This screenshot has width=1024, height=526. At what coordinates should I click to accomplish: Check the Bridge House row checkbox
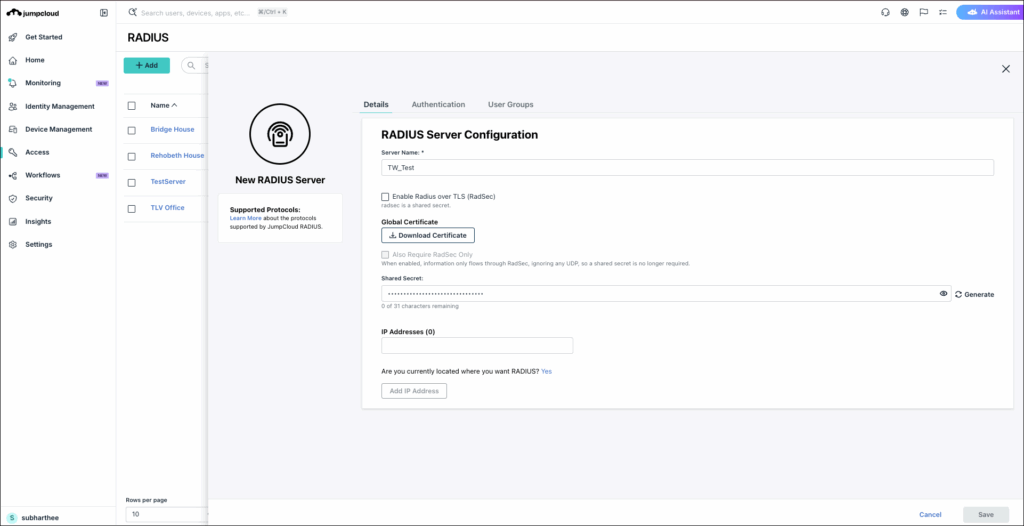(131, 130)
